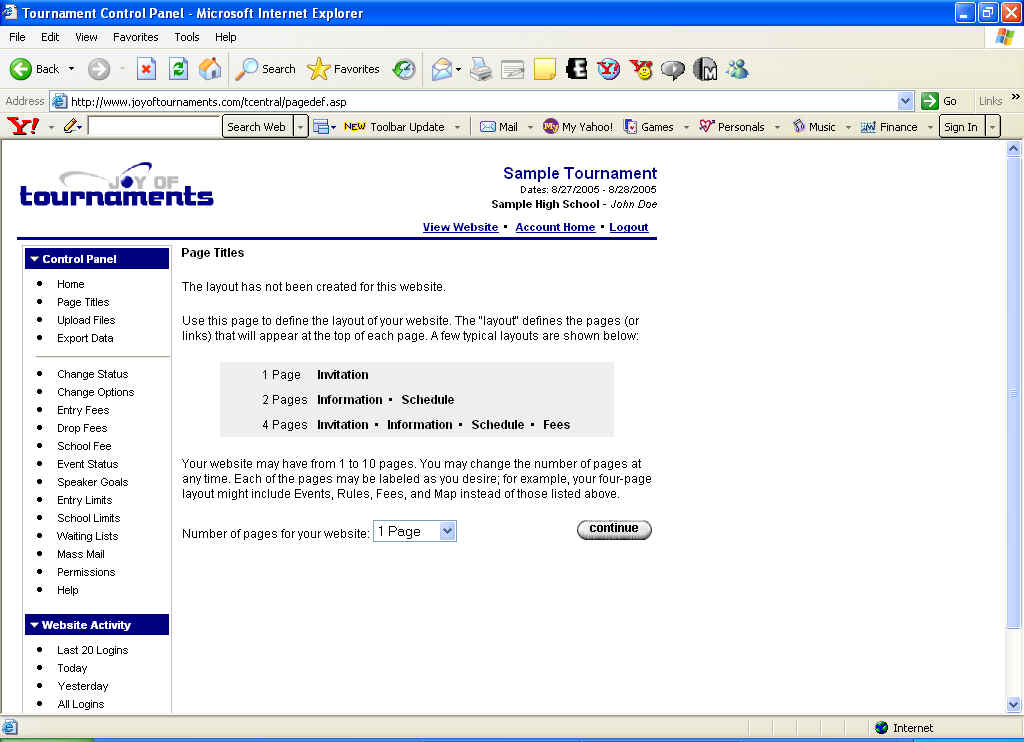The height and width of the screenshot is (742, 1024).
Task: Refresh the current page
Action: (178, 69)
